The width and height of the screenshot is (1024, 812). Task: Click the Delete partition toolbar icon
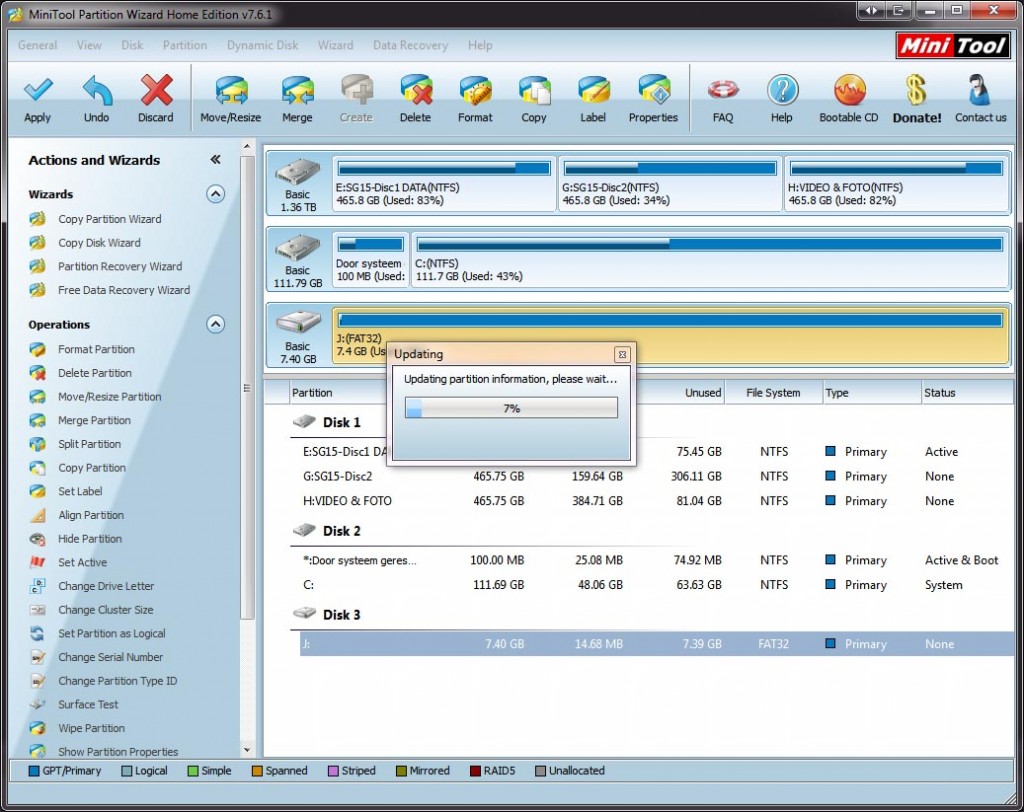pyautogui.click(x=416, y=90)
